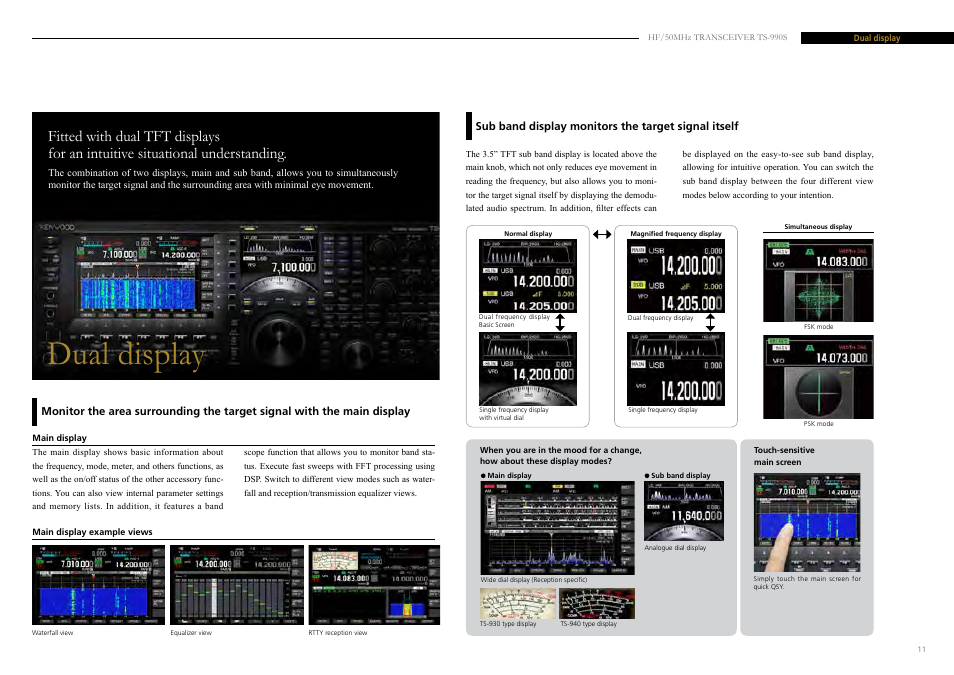Click the "Sub band display monitors the target signal itself" heading
The width and height of the screenshot is (954, 675).
pyautogui.click(x=607, y=126)
